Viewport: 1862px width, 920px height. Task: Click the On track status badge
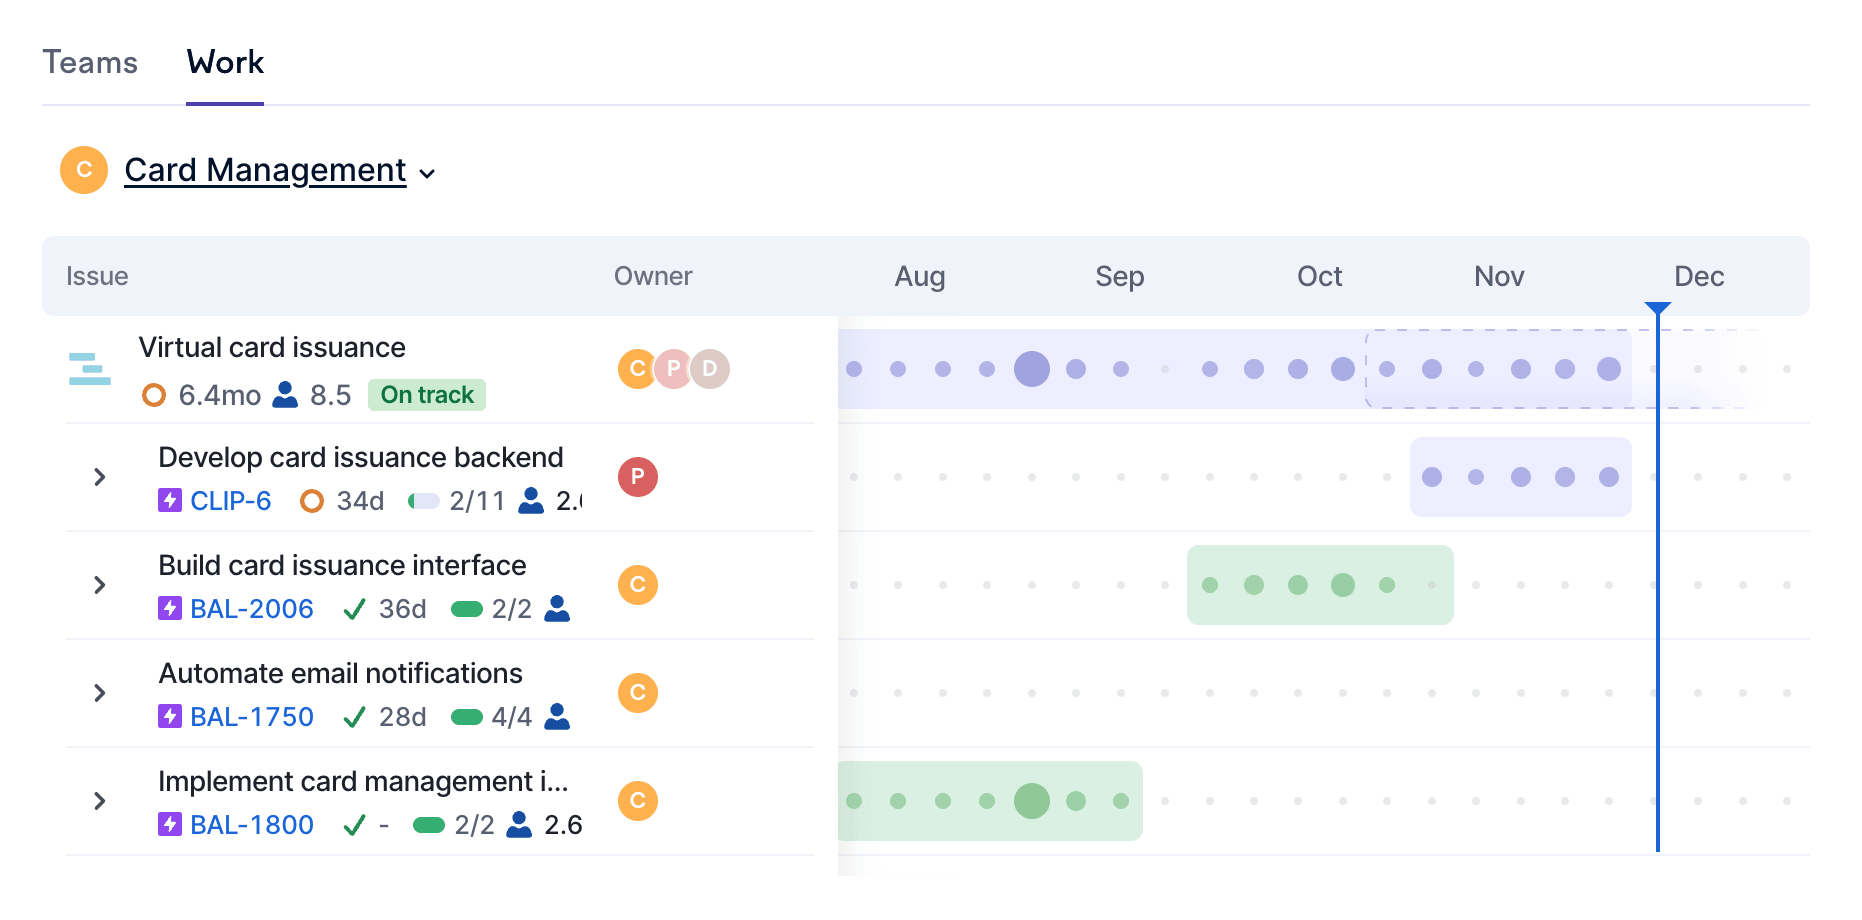(x=427, y=395)
